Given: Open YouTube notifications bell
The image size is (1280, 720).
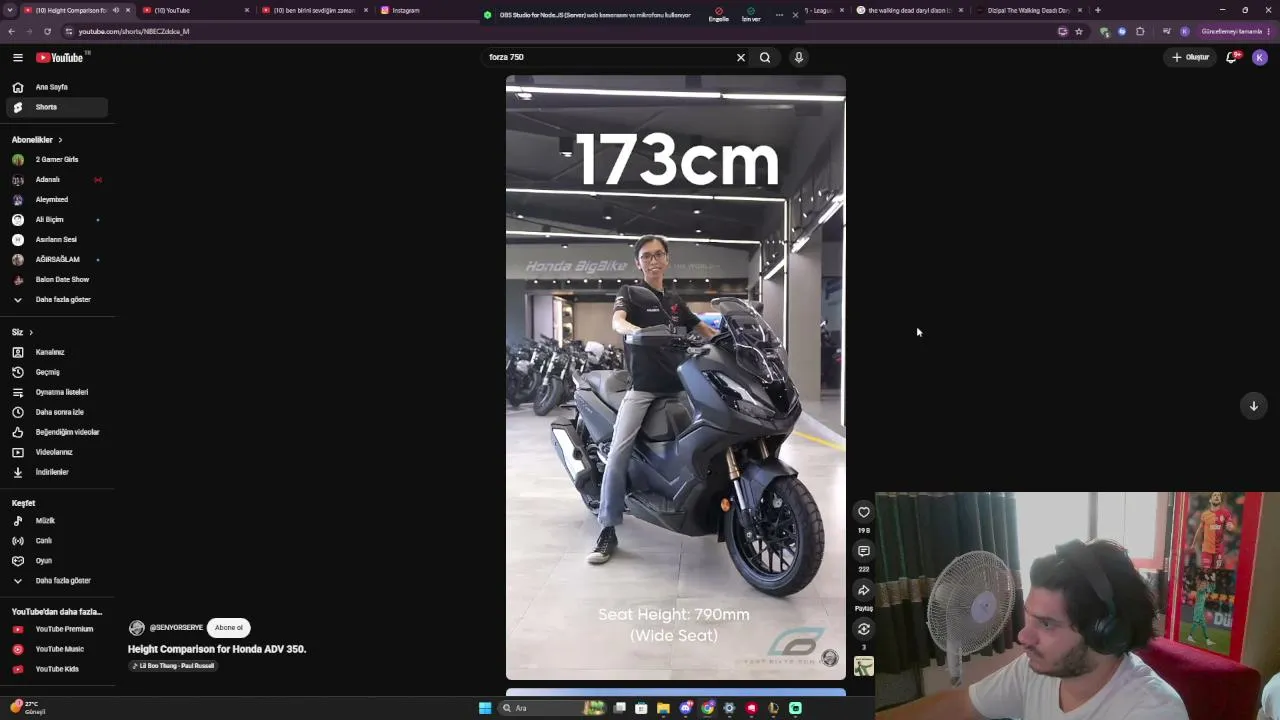Looking at the screenshot, I should [x=1232, y=58].
